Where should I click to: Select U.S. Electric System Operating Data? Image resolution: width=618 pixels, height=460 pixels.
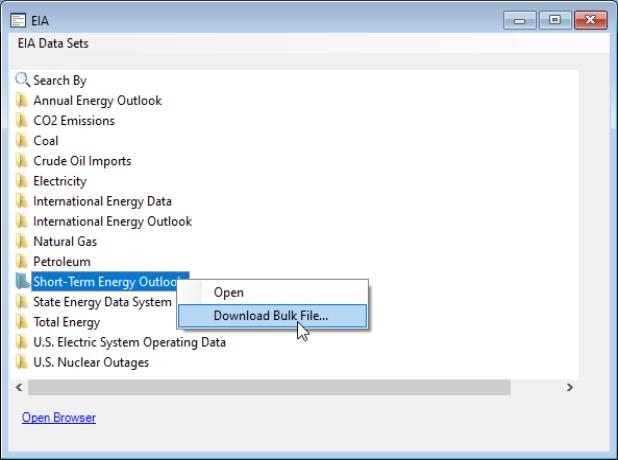pos(129,342)
